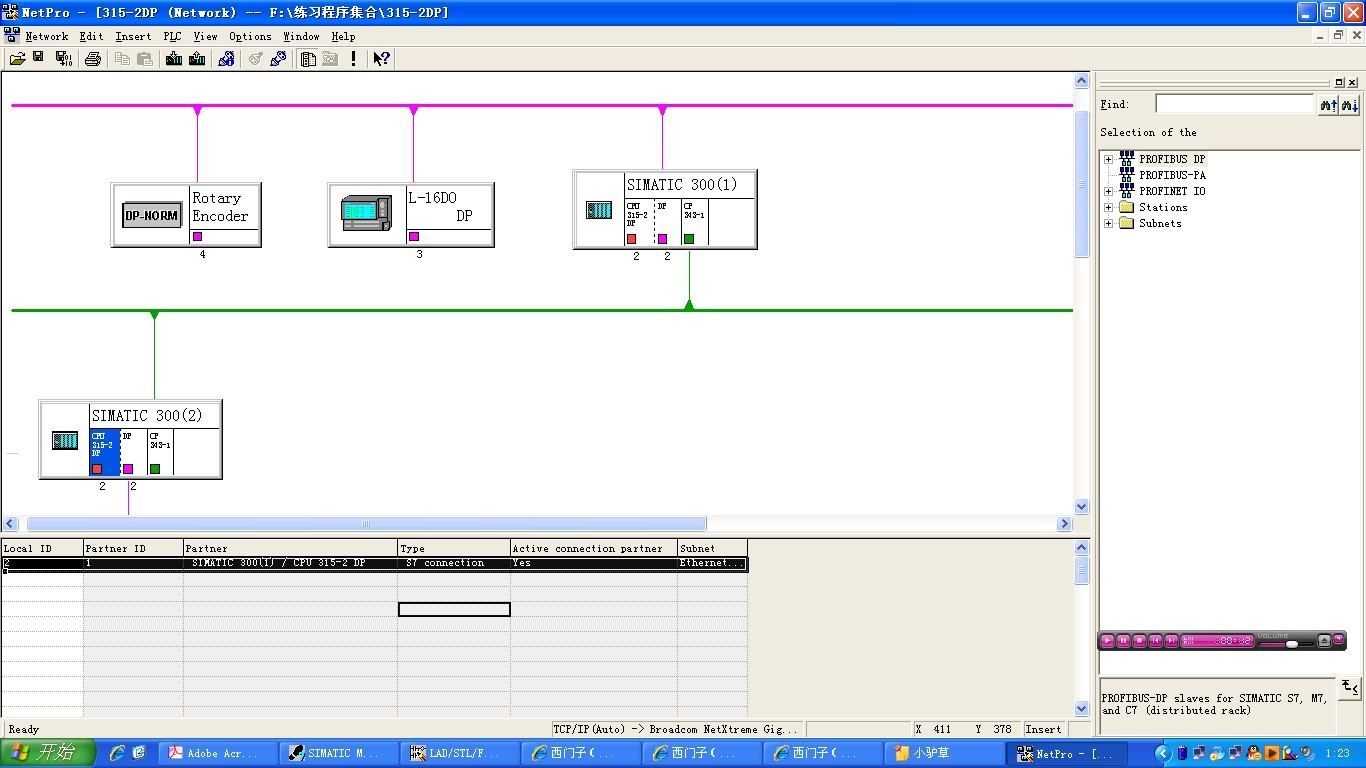Select CPU 315-2 DP module in SIMATIC 300(1)
1366x768 pixels.
pos(639,222)
